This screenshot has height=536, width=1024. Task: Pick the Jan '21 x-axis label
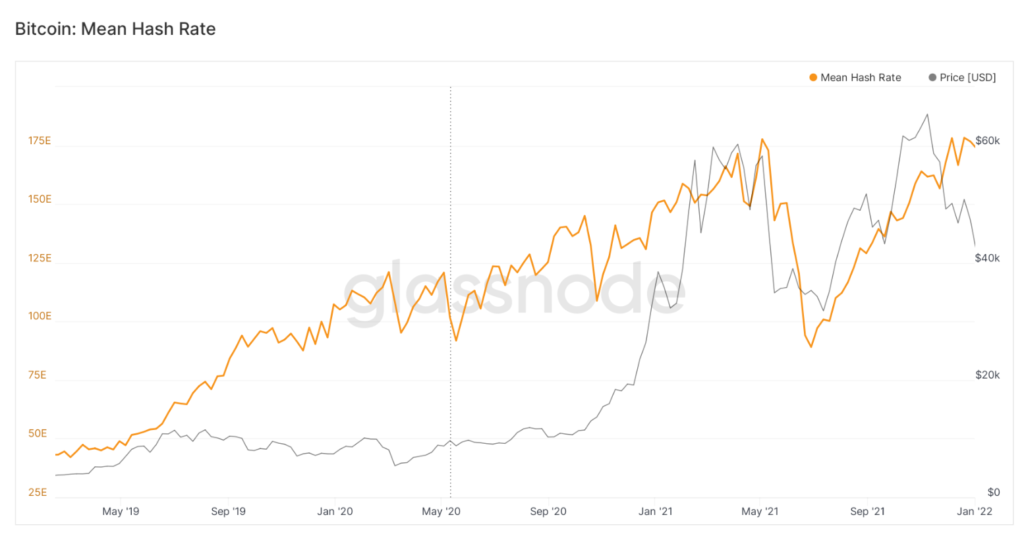[x=655, y=512]
